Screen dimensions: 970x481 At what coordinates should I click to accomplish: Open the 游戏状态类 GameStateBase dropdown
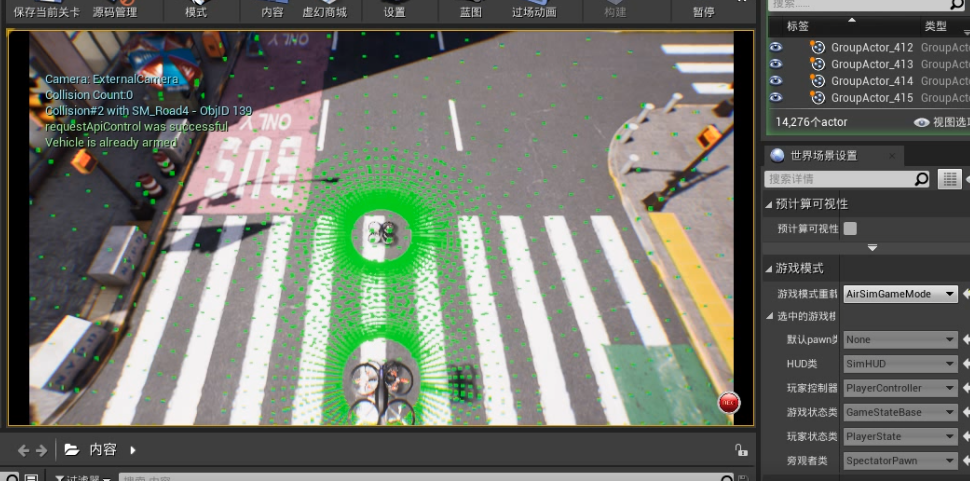click(x=901, y=412)
